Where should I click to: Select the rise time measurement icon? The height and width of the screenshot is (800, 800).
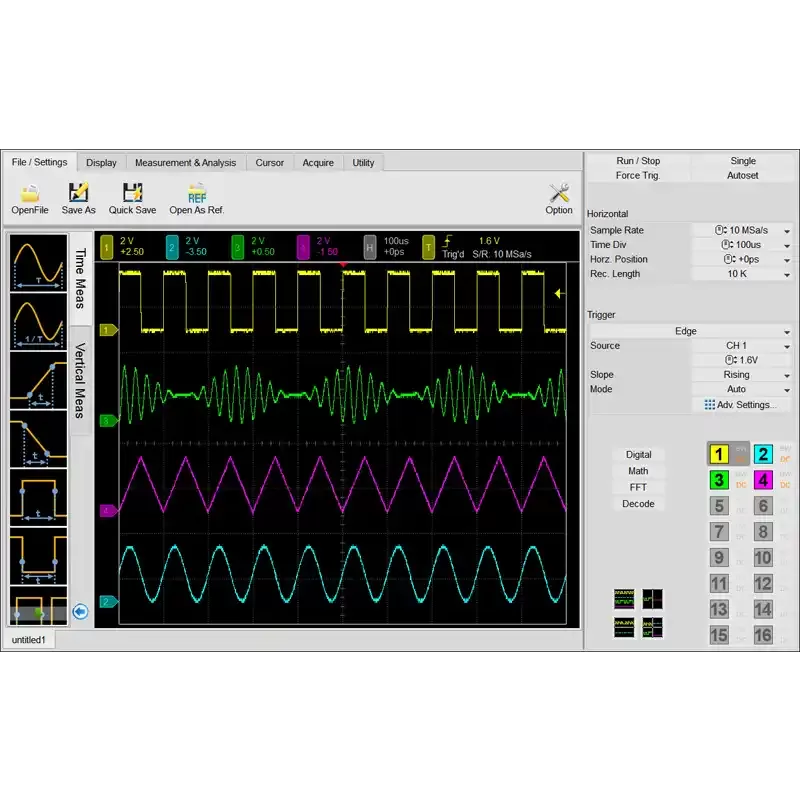[38, 380]
